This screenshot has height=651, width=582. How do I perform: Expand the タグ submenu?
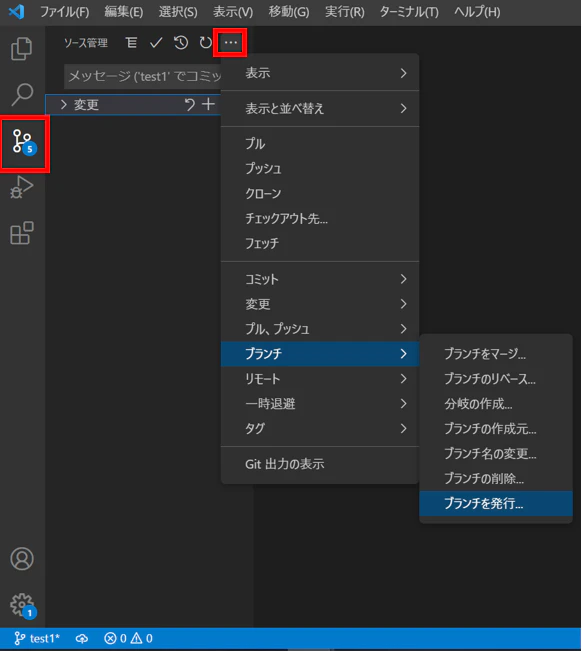320,428
